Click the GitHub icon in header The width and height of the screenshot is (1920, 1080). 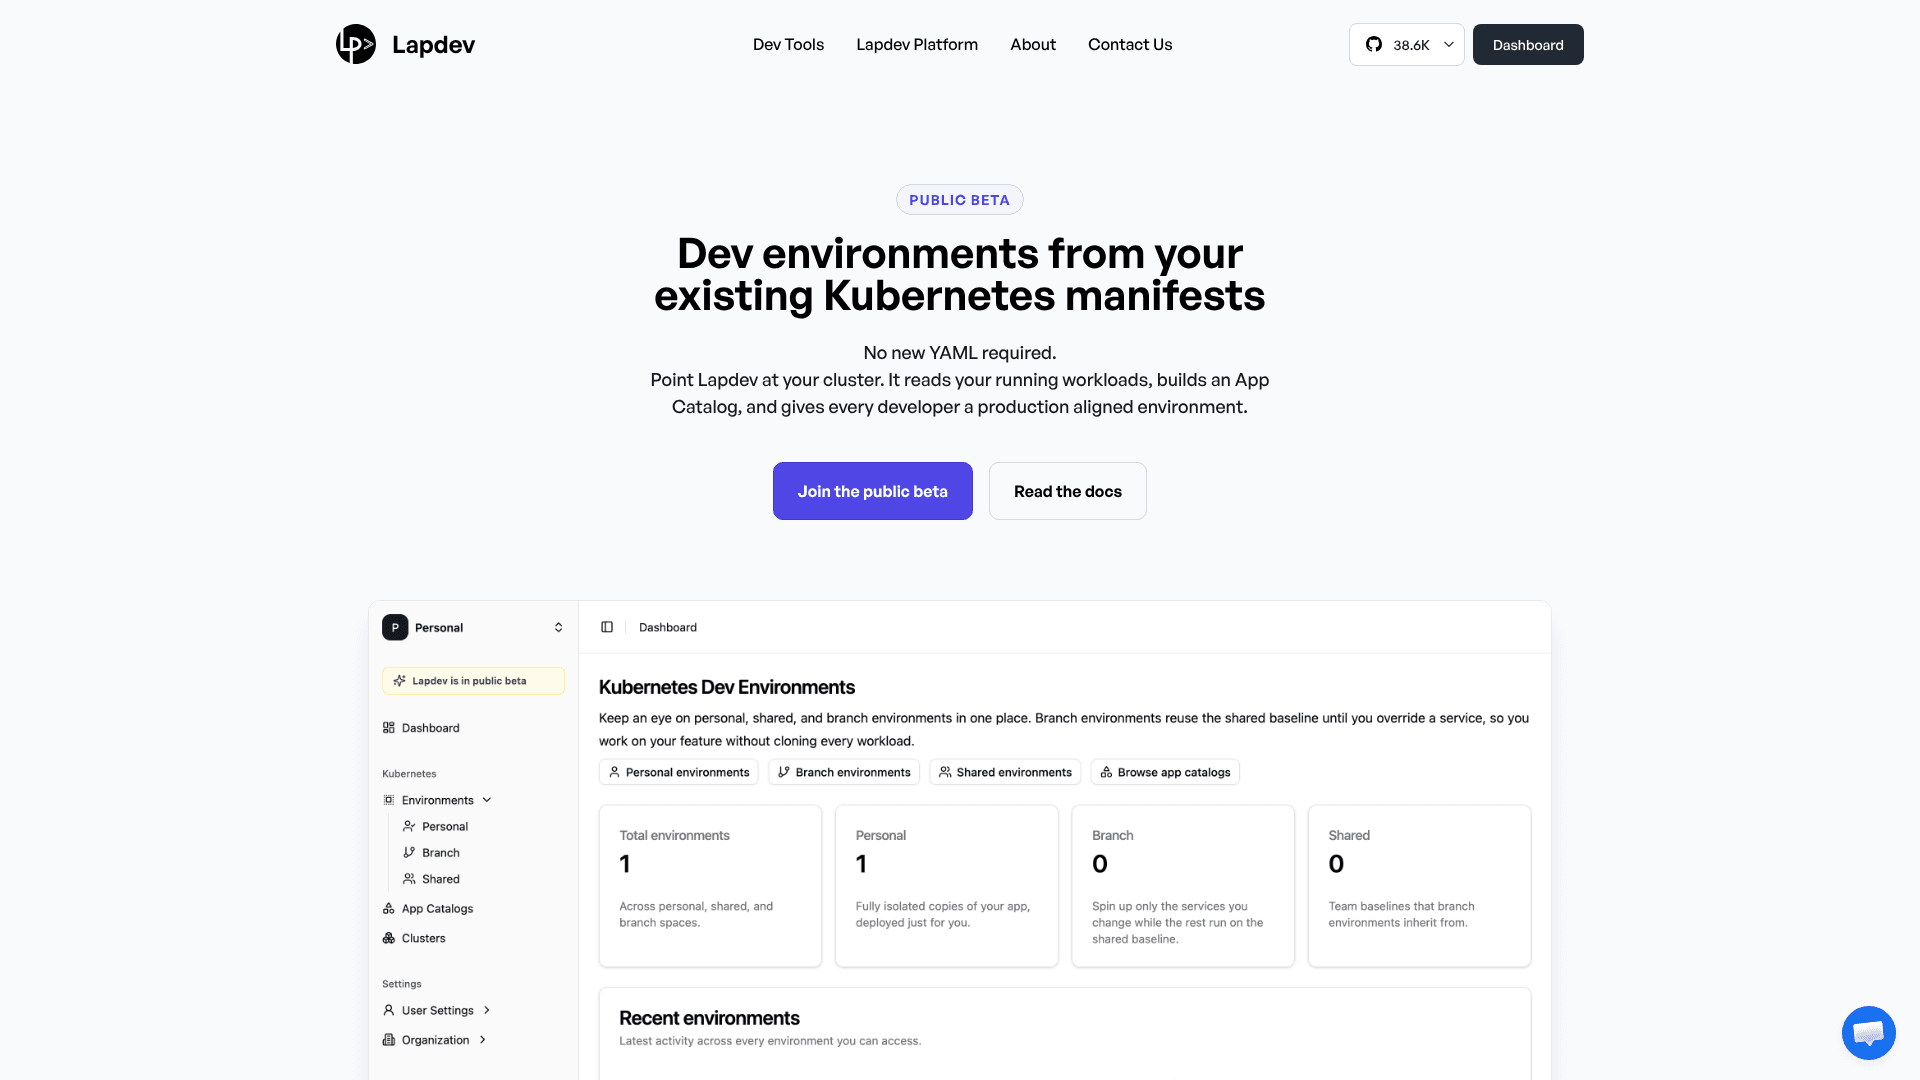(1374, 44)
